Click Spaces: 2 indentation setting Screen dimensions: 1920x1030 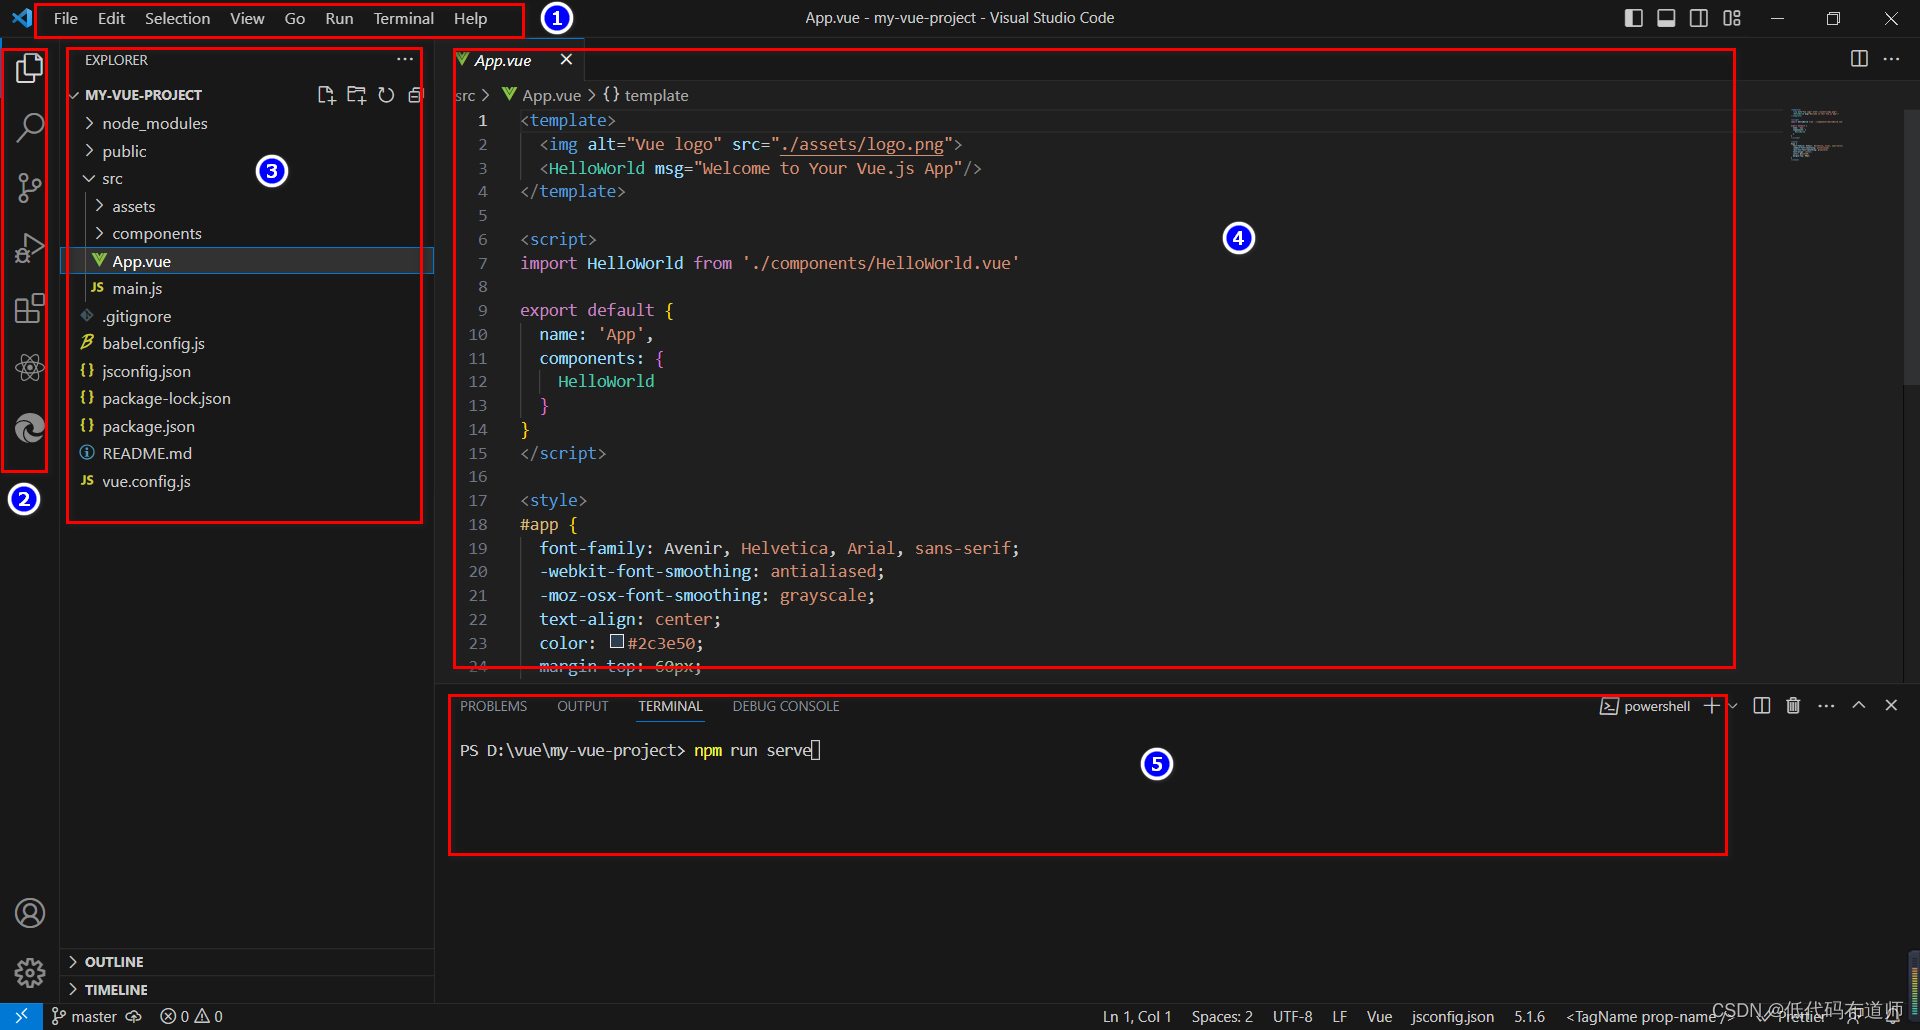click(1222, 1016)
